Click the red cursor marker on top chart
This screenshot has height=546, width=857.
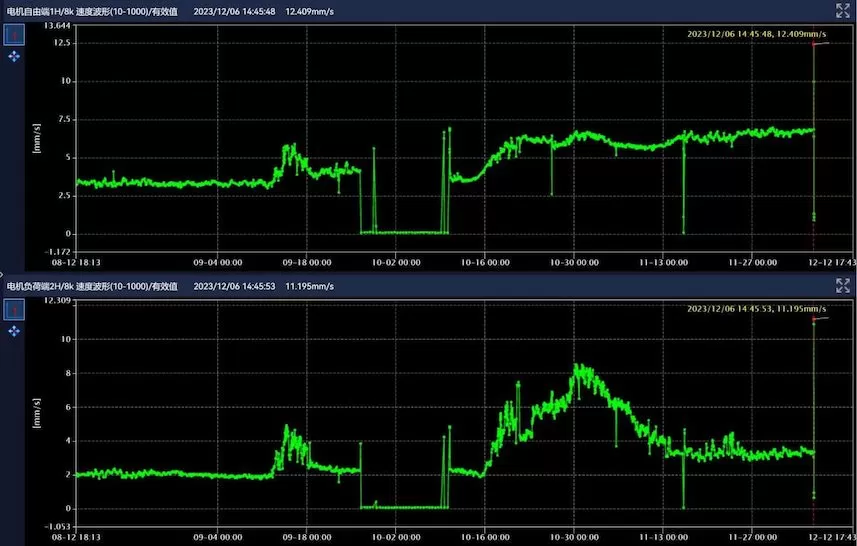pos(819,44)
